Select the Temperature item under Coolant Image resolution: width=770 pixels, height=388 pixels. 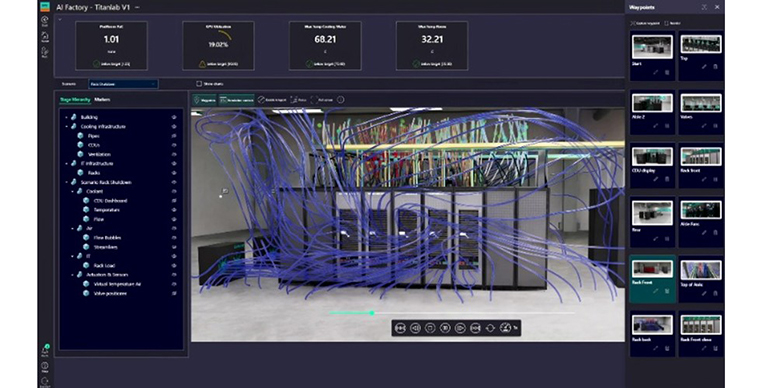click(x=107, y=210)
